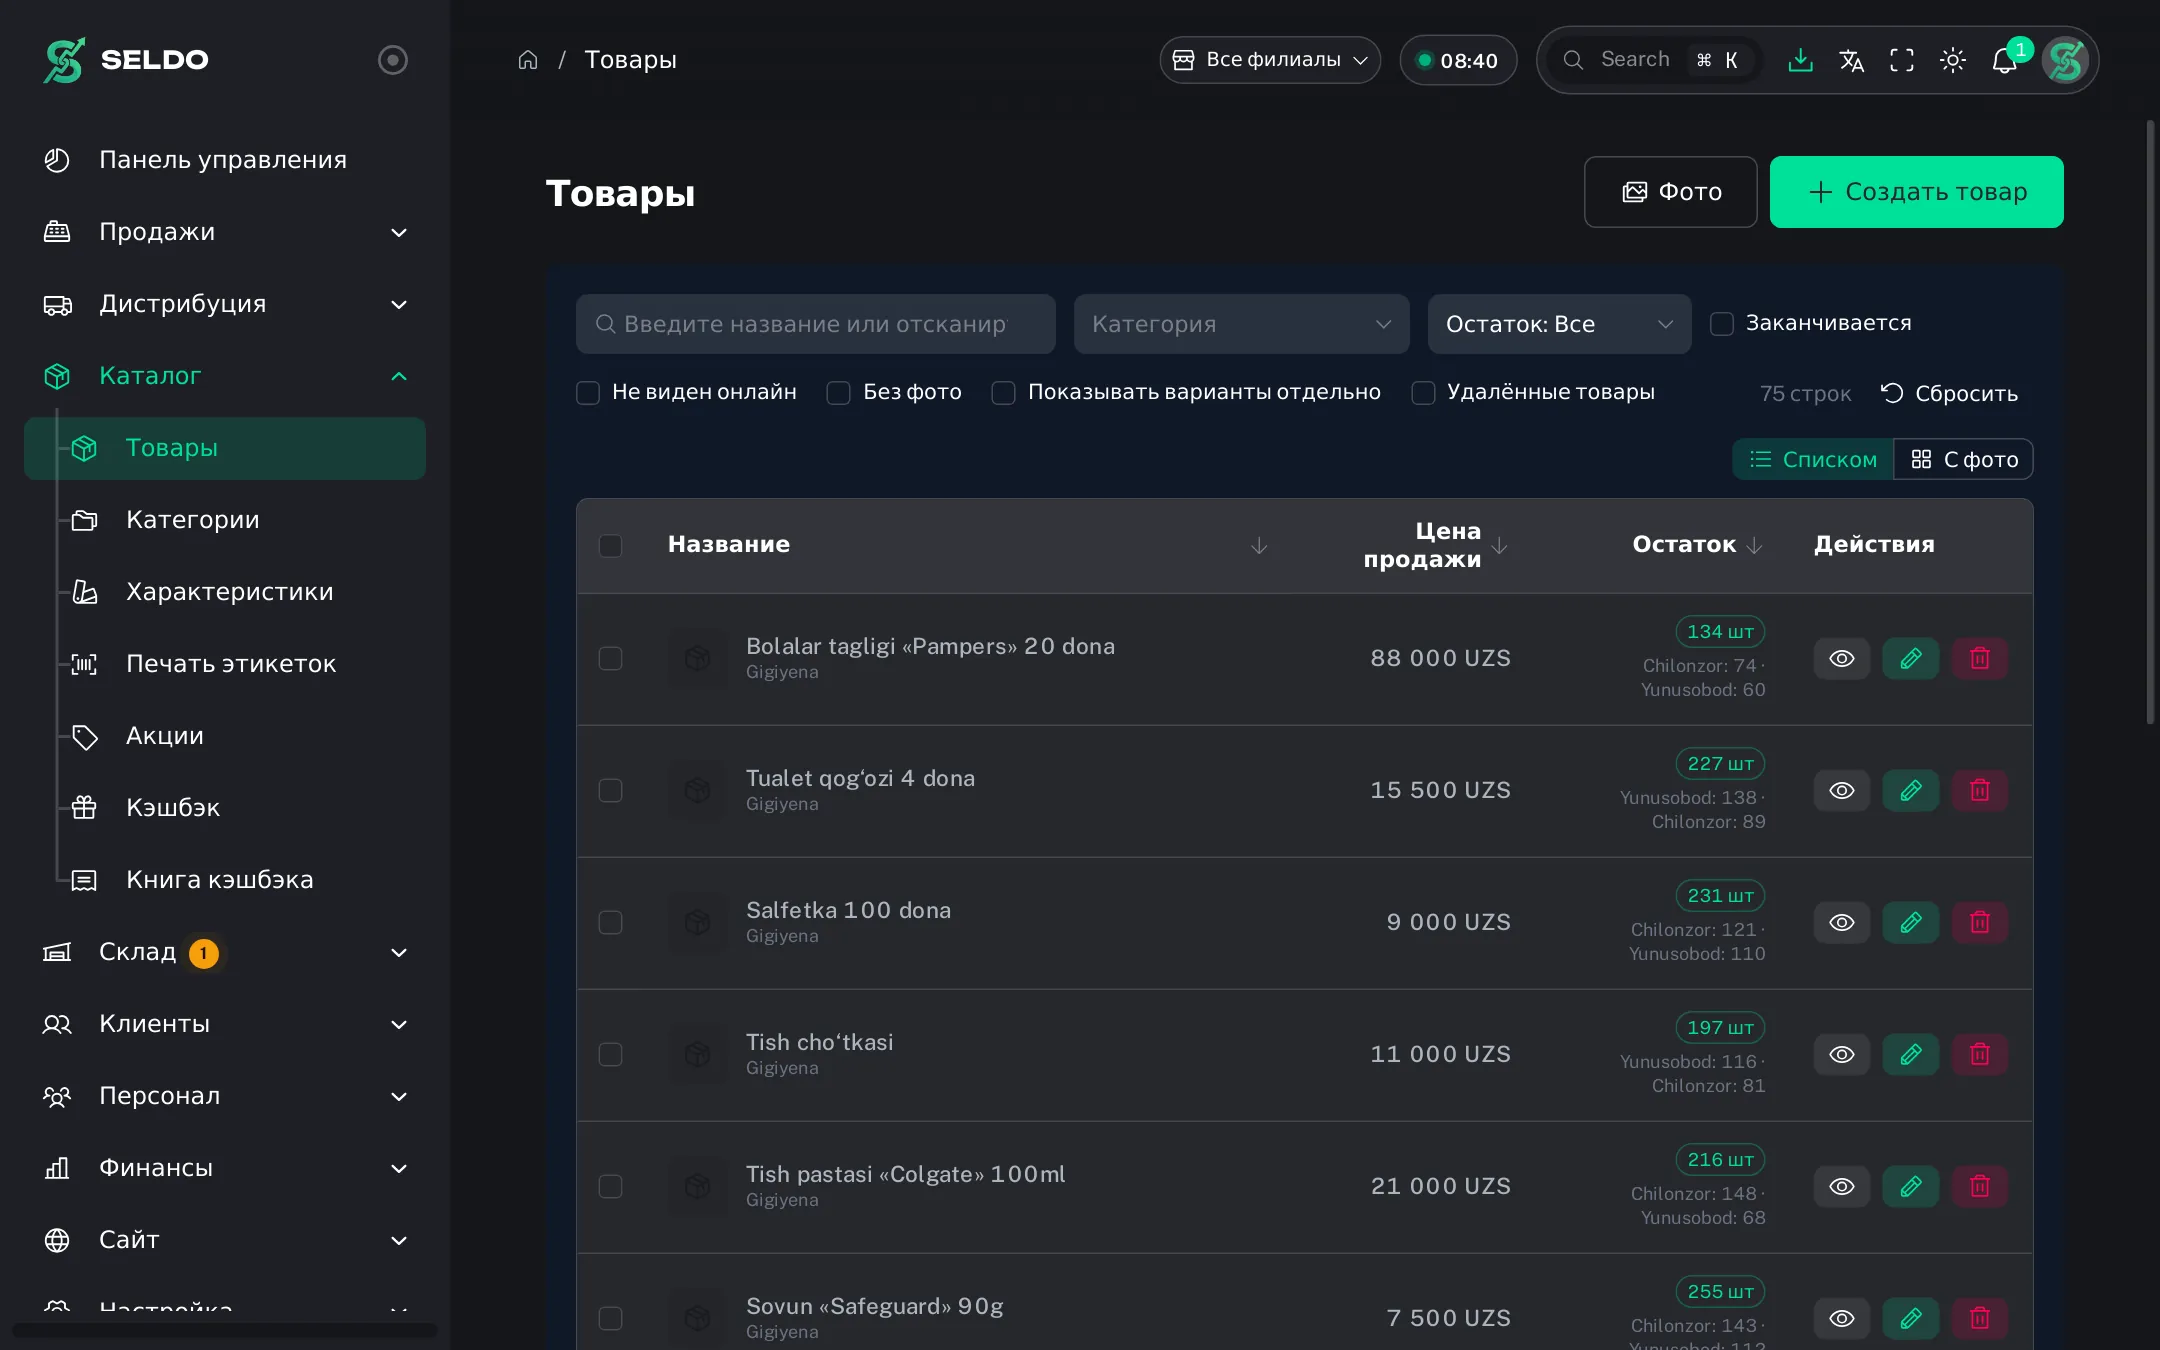Open the language translate icon
This screenshot has height=1350, width=2160.
(x=1851, y=60)
